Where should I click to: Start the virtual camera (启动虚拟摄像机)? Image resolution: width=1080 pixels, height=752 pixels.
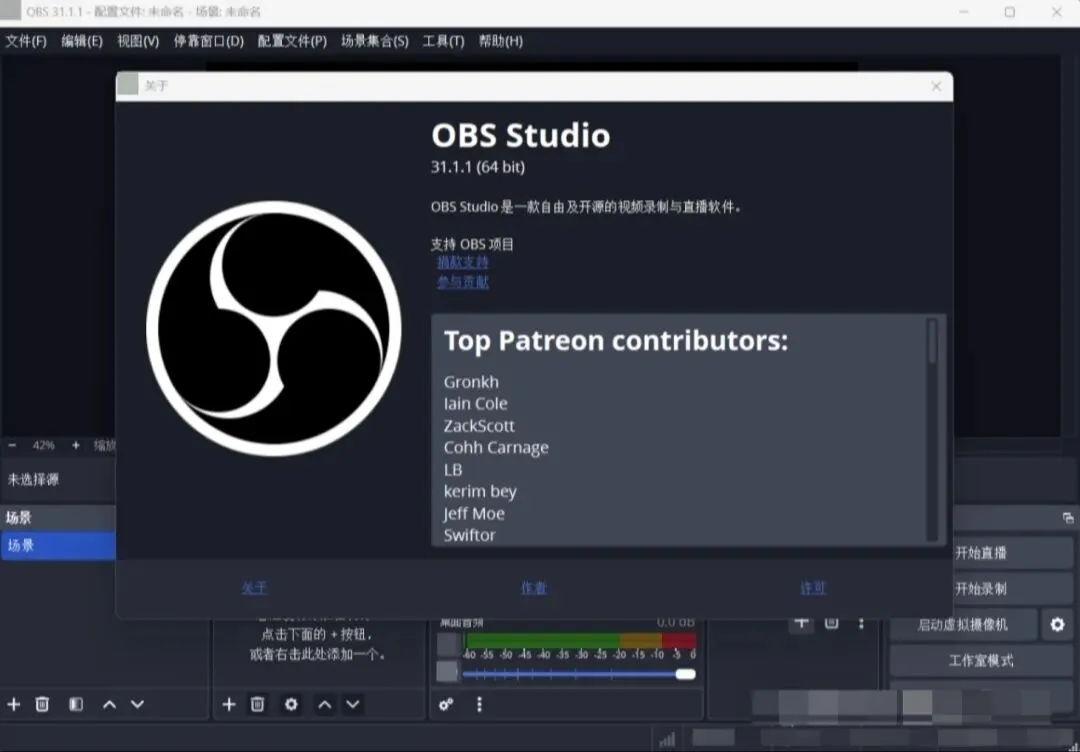coord(963,625)
